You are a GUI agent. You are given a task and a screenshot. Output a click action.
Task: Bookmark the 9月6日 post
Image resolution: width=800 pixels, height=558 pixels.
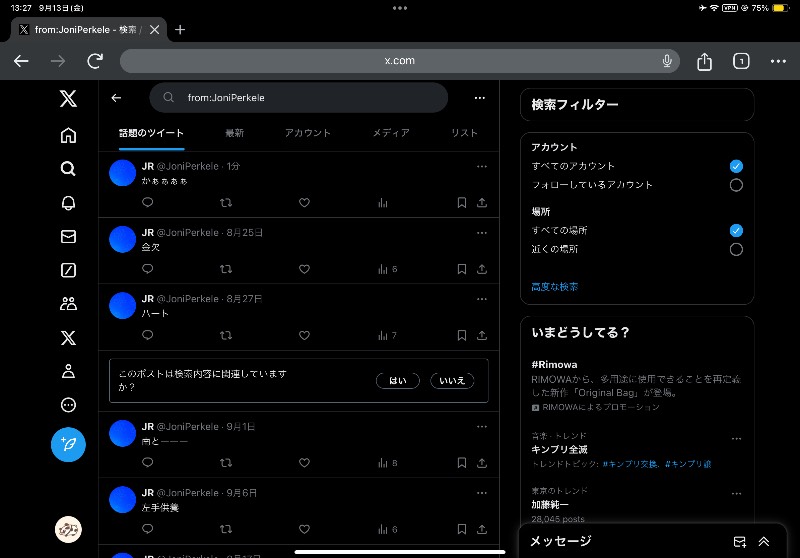click(x=462, y=529)
